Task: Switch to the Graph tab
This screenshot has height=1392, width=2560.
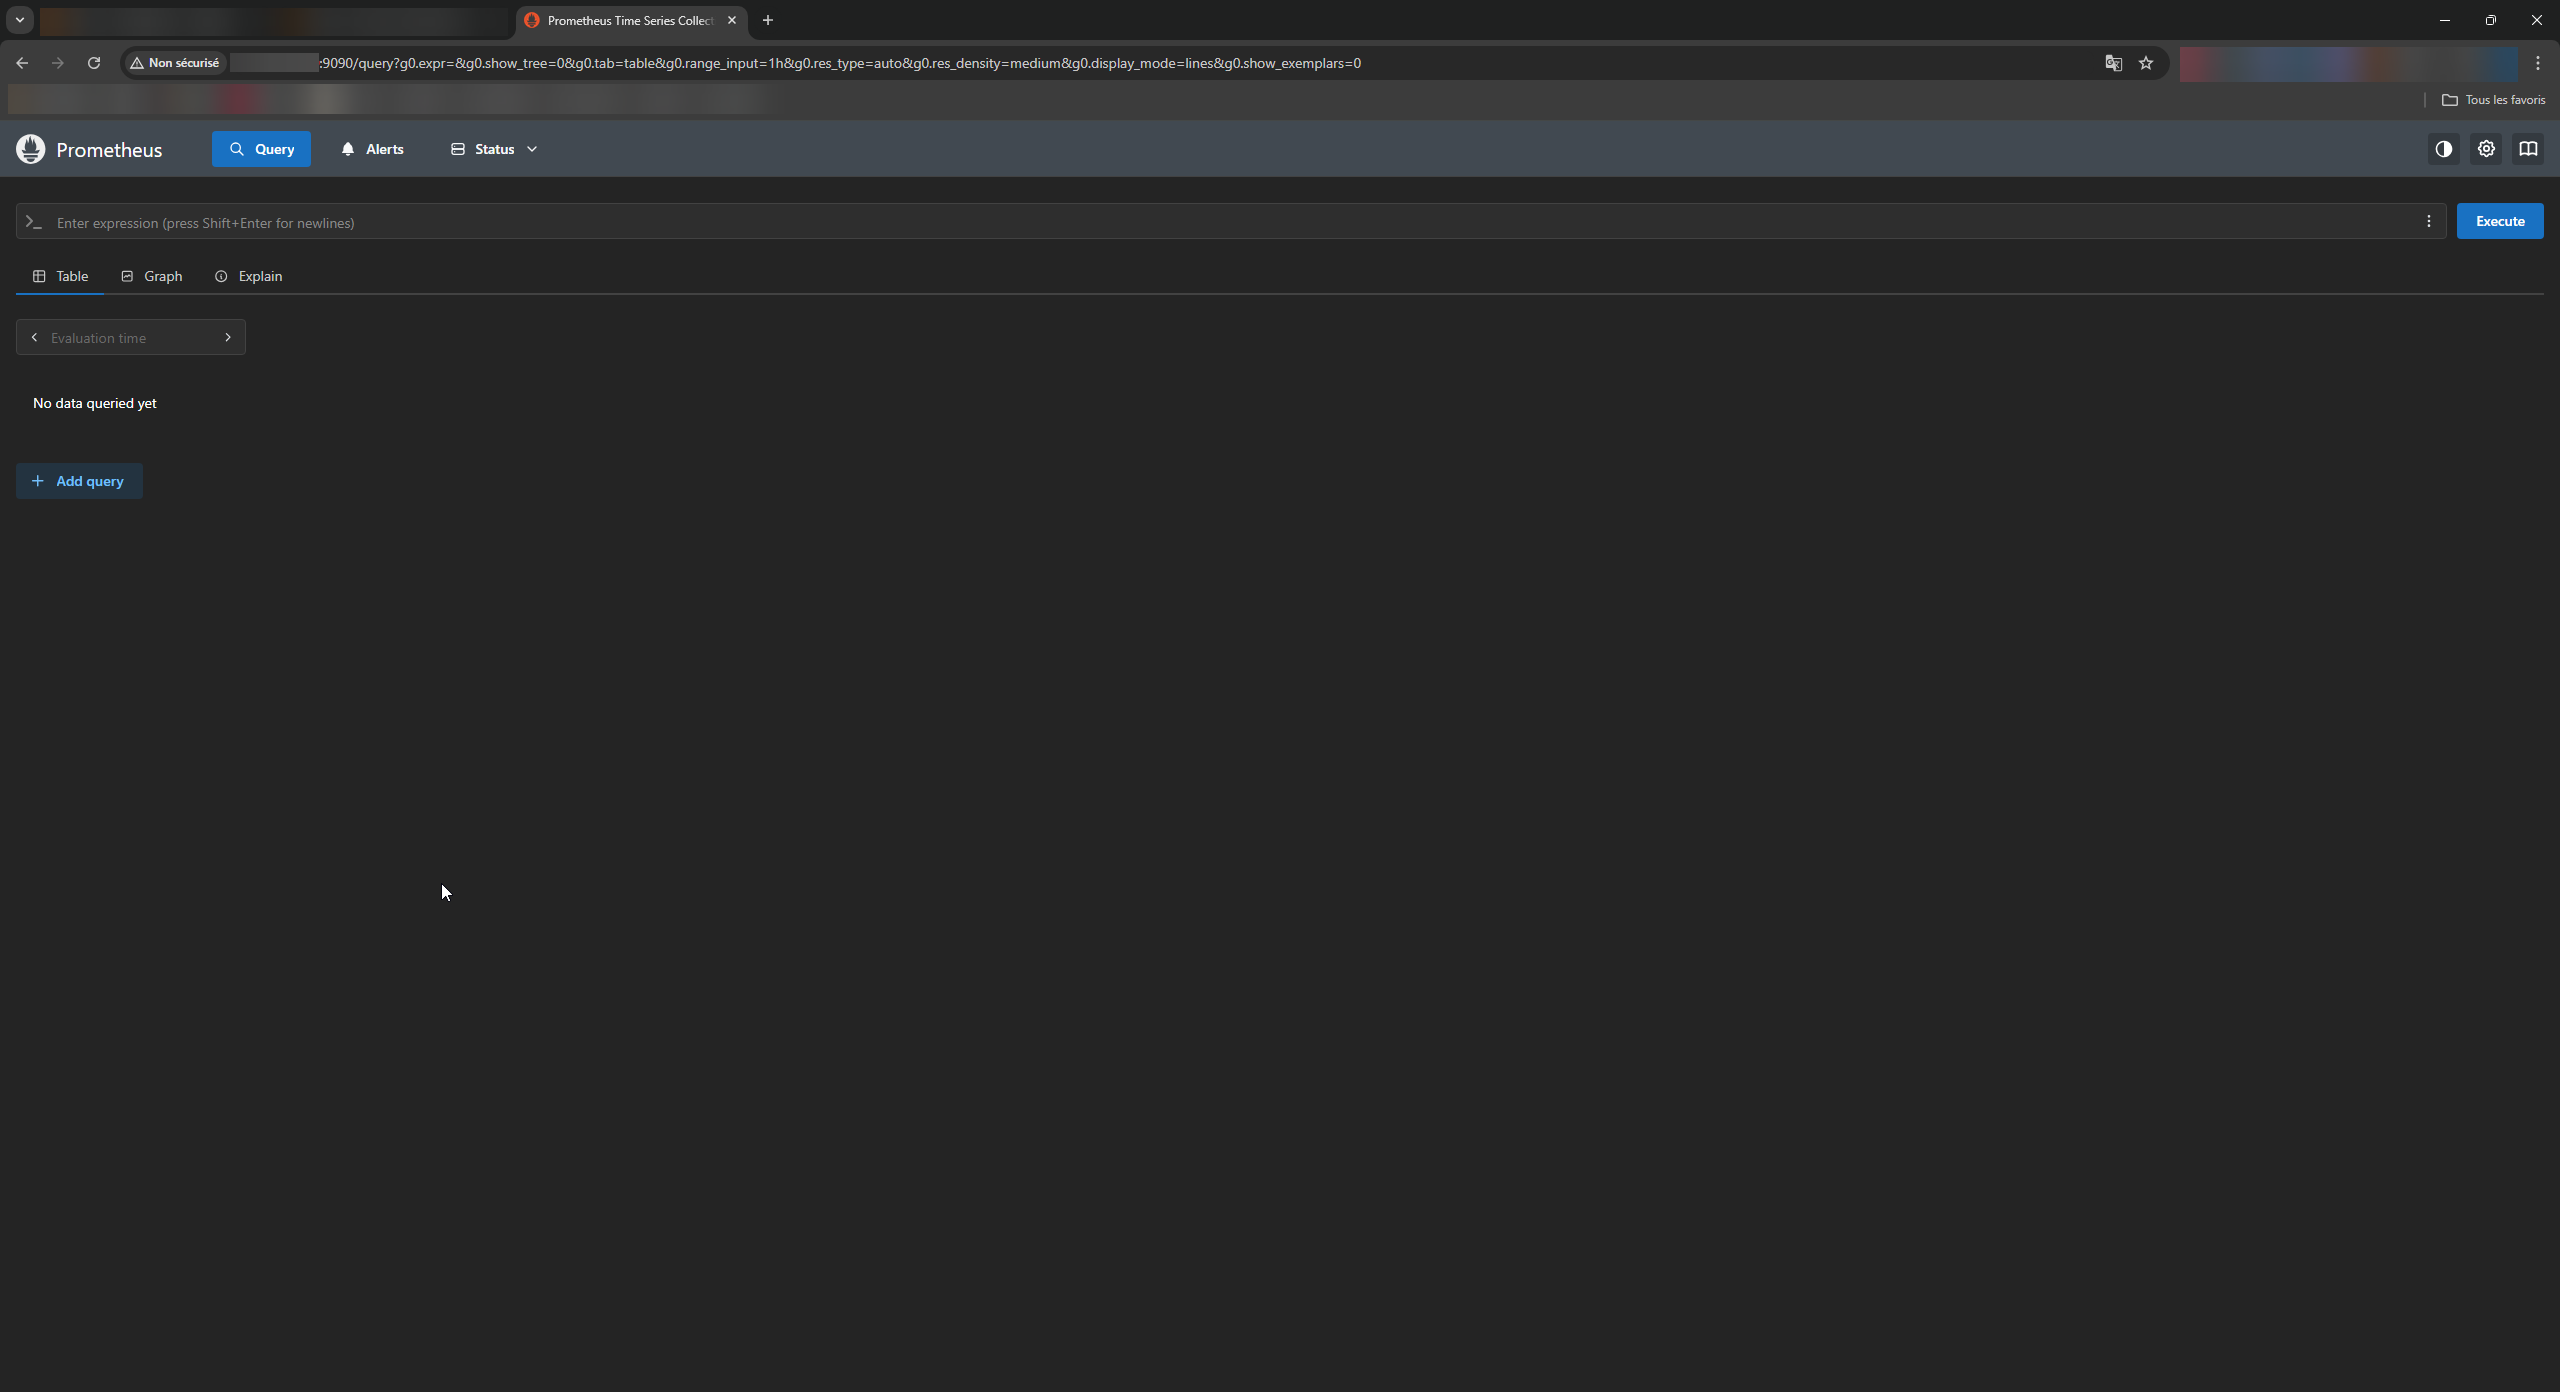Action: coord(152,276)
